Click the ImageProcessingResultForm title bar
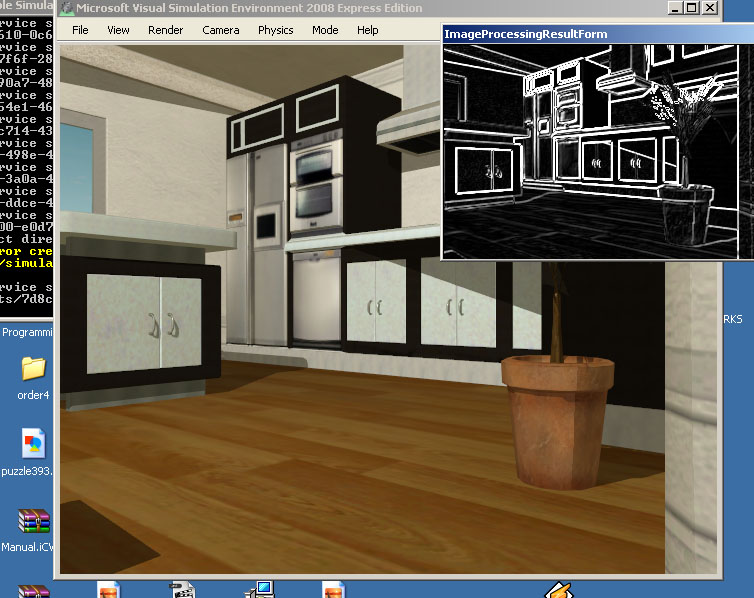Viewport: 754px width, 598px height. click(598, 34)
